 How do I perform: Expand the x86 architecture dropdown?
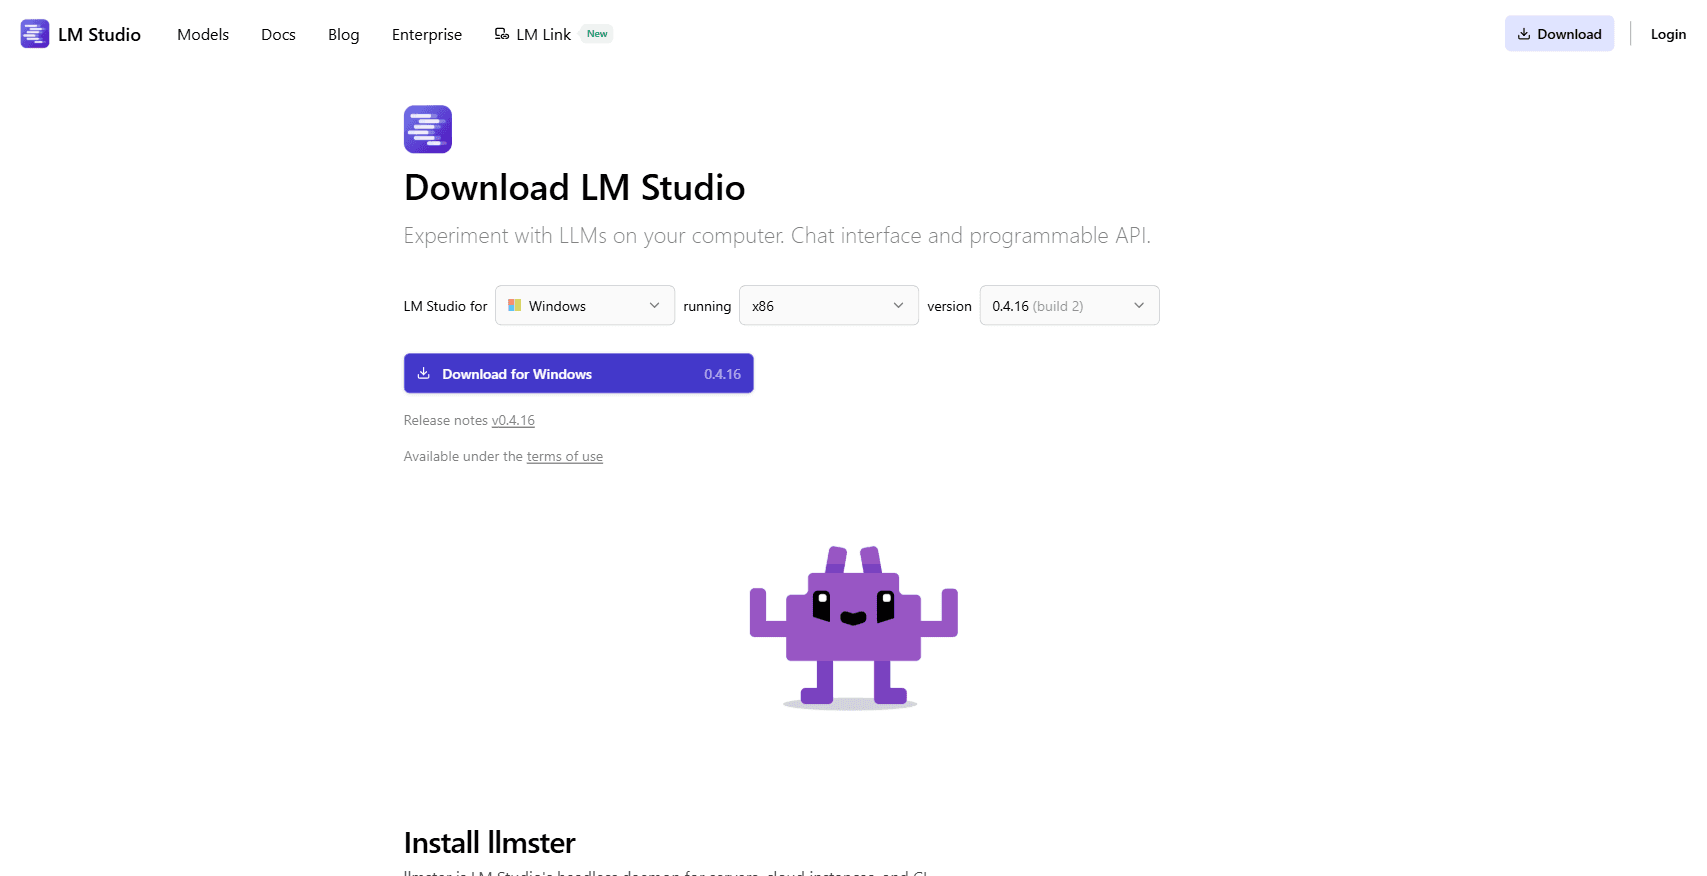pyautogui.click(x=828, y=305)
